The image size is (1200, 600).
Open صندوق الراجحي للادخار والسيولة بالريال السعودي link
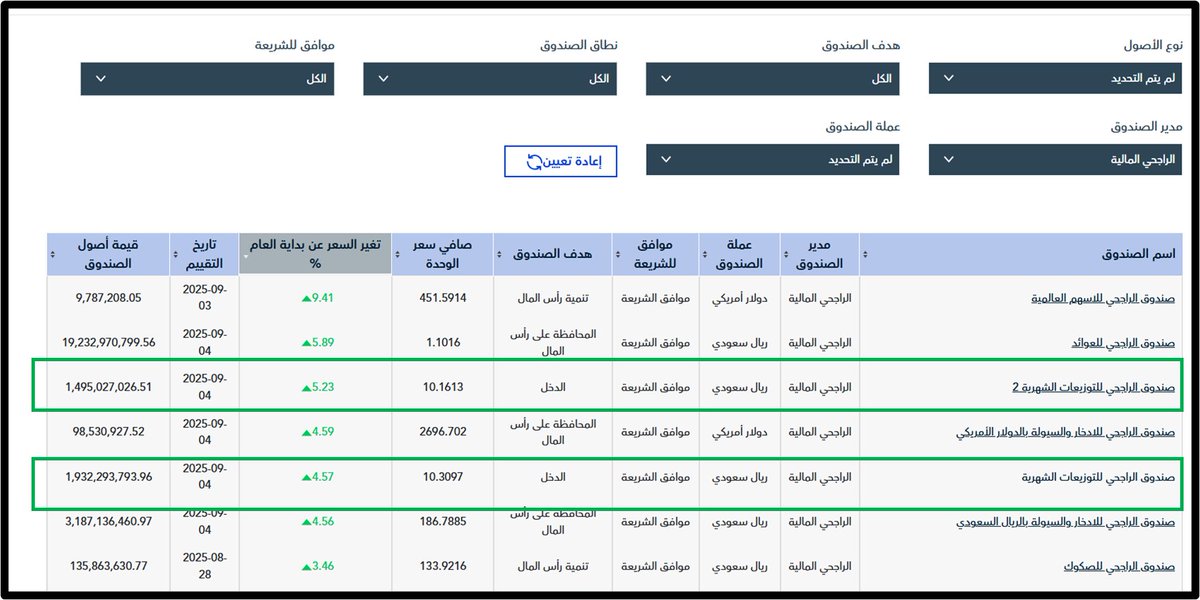[x=1066, y=522]
